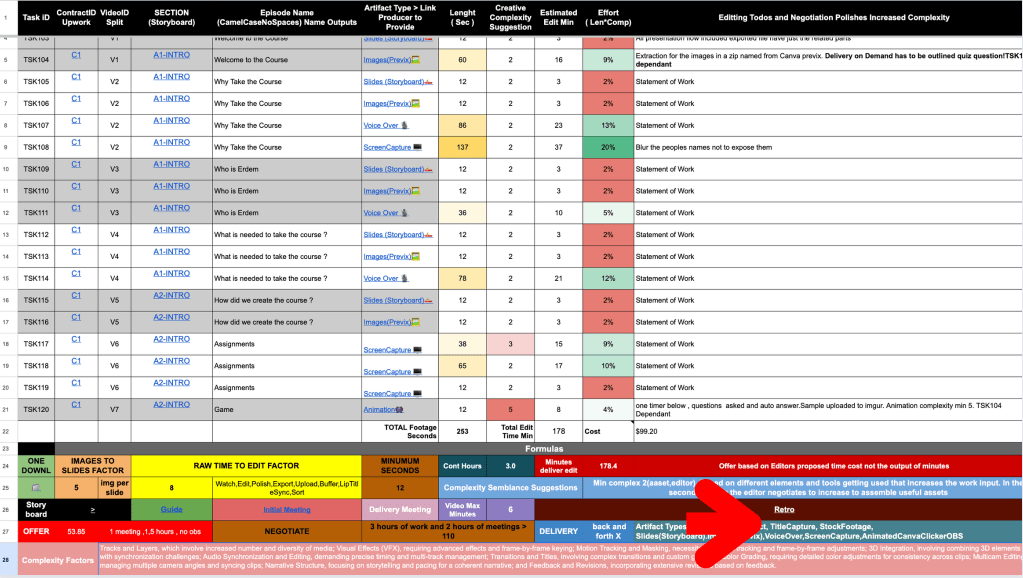The image size is (1023, 578).
Task: Click the monitor icon in the TSK117 ScreenCapture cell
Action: [x=418, y=350]
